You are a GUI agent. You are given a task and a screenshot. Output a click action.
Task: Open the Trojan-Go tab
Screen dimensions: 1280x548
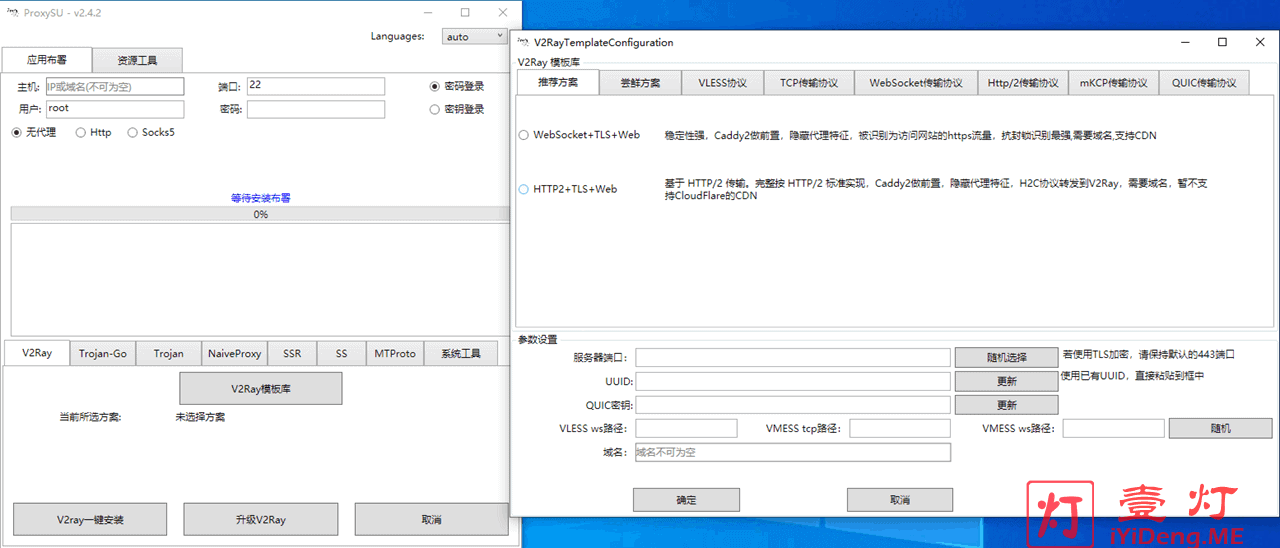click(x=103, y=353)
